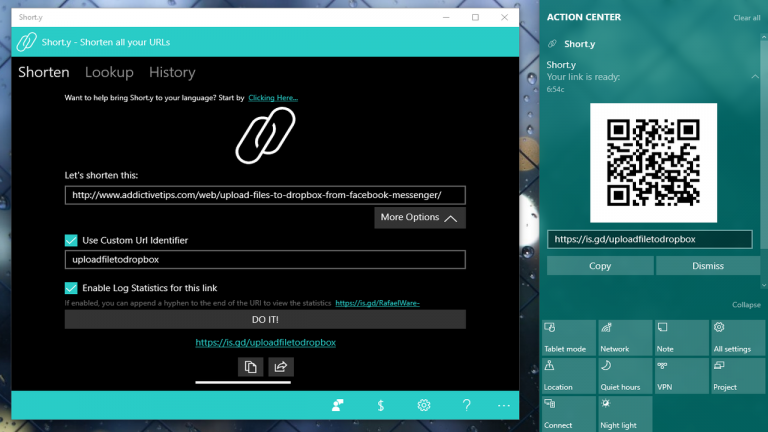Click the notification's short URL field
This screenshot has width=768, height=432.
click(649, 239)
